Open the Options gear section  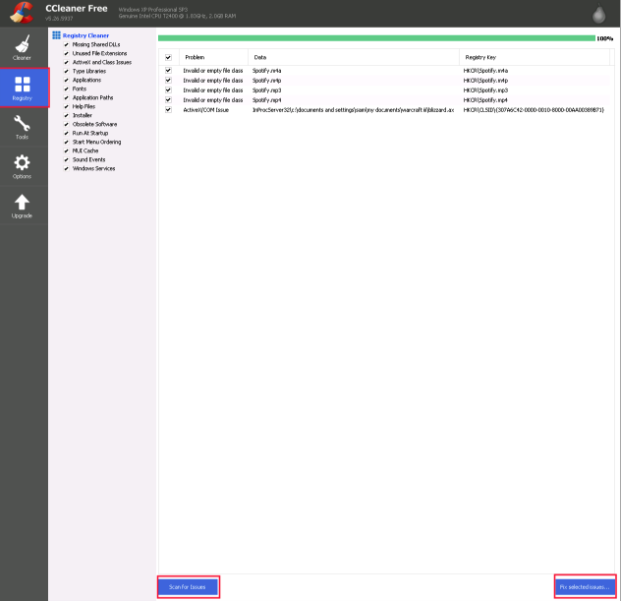click(22, 166)
